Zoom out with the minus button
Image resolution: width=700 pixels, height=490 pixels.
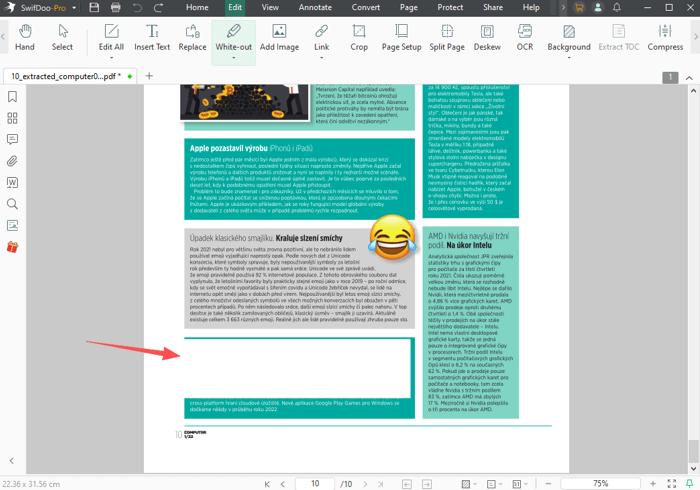click(548, 484)
